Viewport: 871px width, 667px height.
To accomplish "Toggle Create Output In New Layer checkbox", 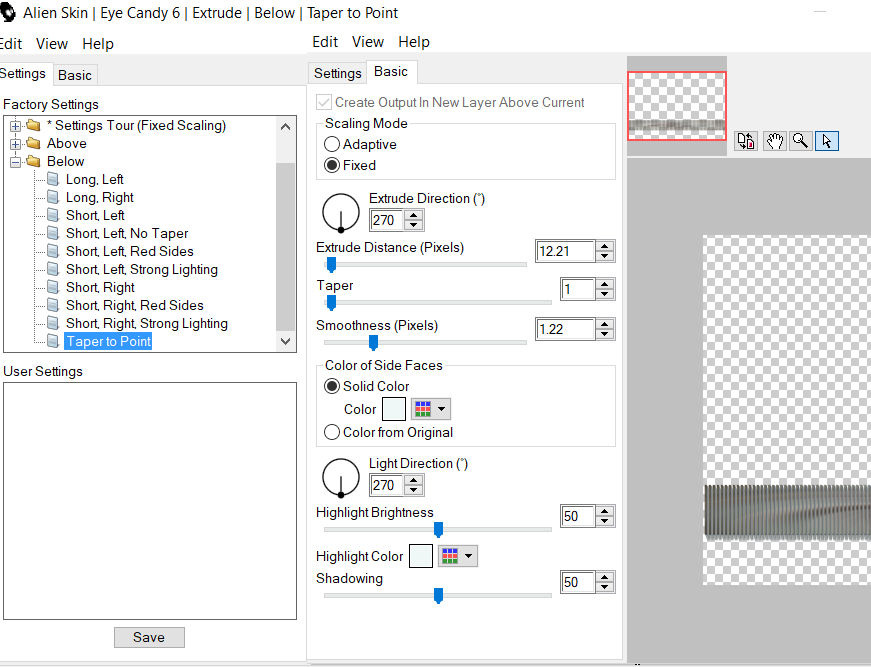I will click(323, 102).
